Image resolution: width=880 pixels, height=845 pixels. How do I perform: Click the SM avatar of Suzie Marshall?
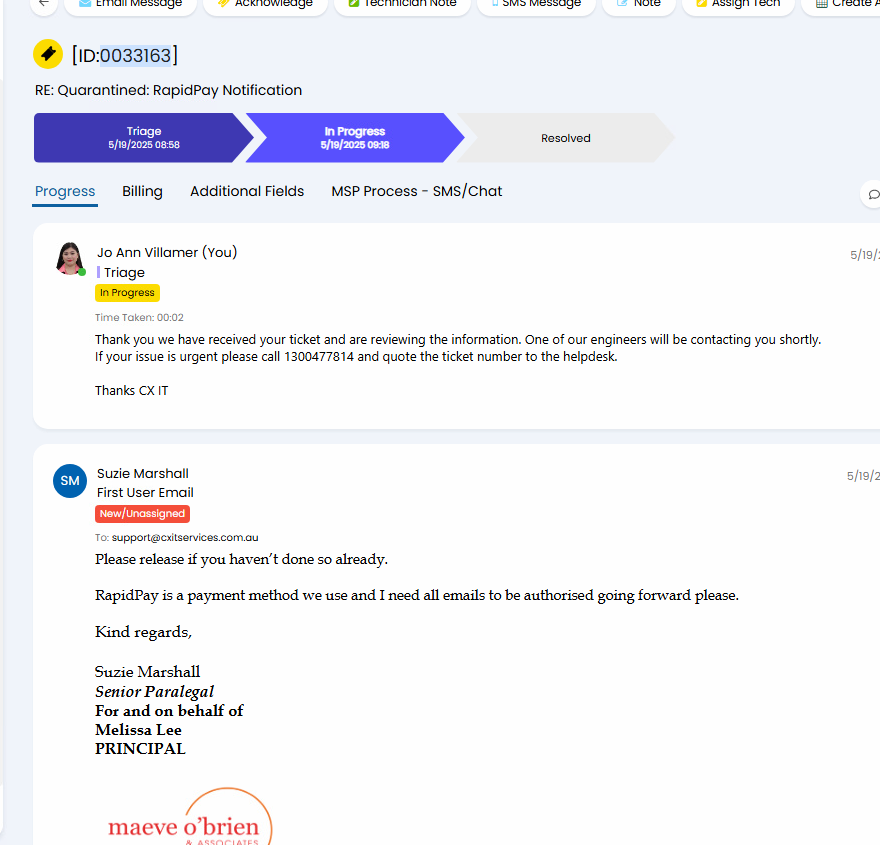[x=70, y=481]
